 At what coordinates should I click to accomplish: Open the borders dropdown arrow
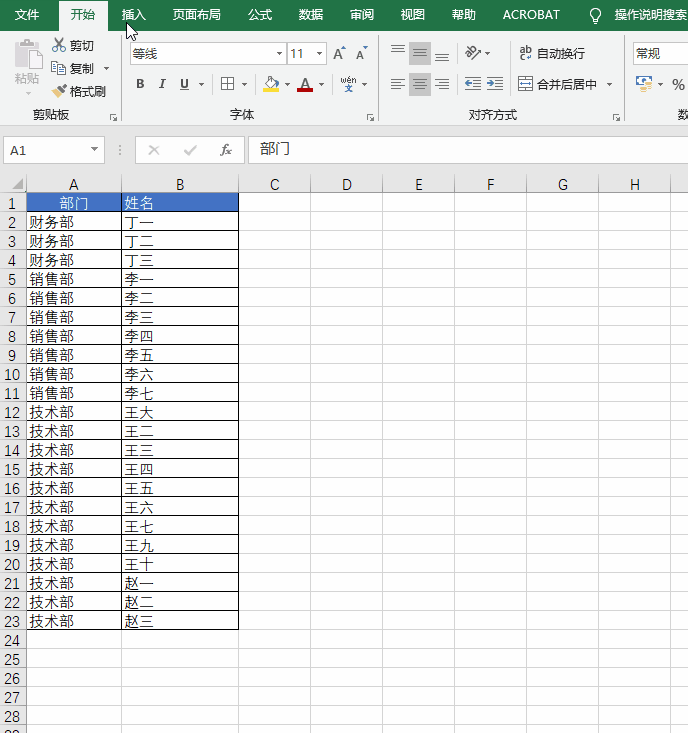click(x=244, y=85)
